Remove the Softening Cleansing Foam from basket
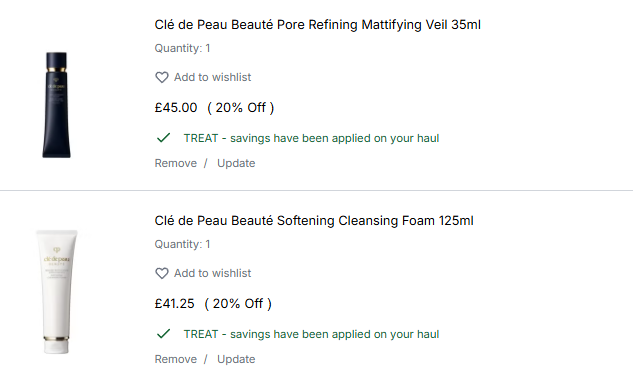The image size is (633, 374). click(x=176, y=359)
